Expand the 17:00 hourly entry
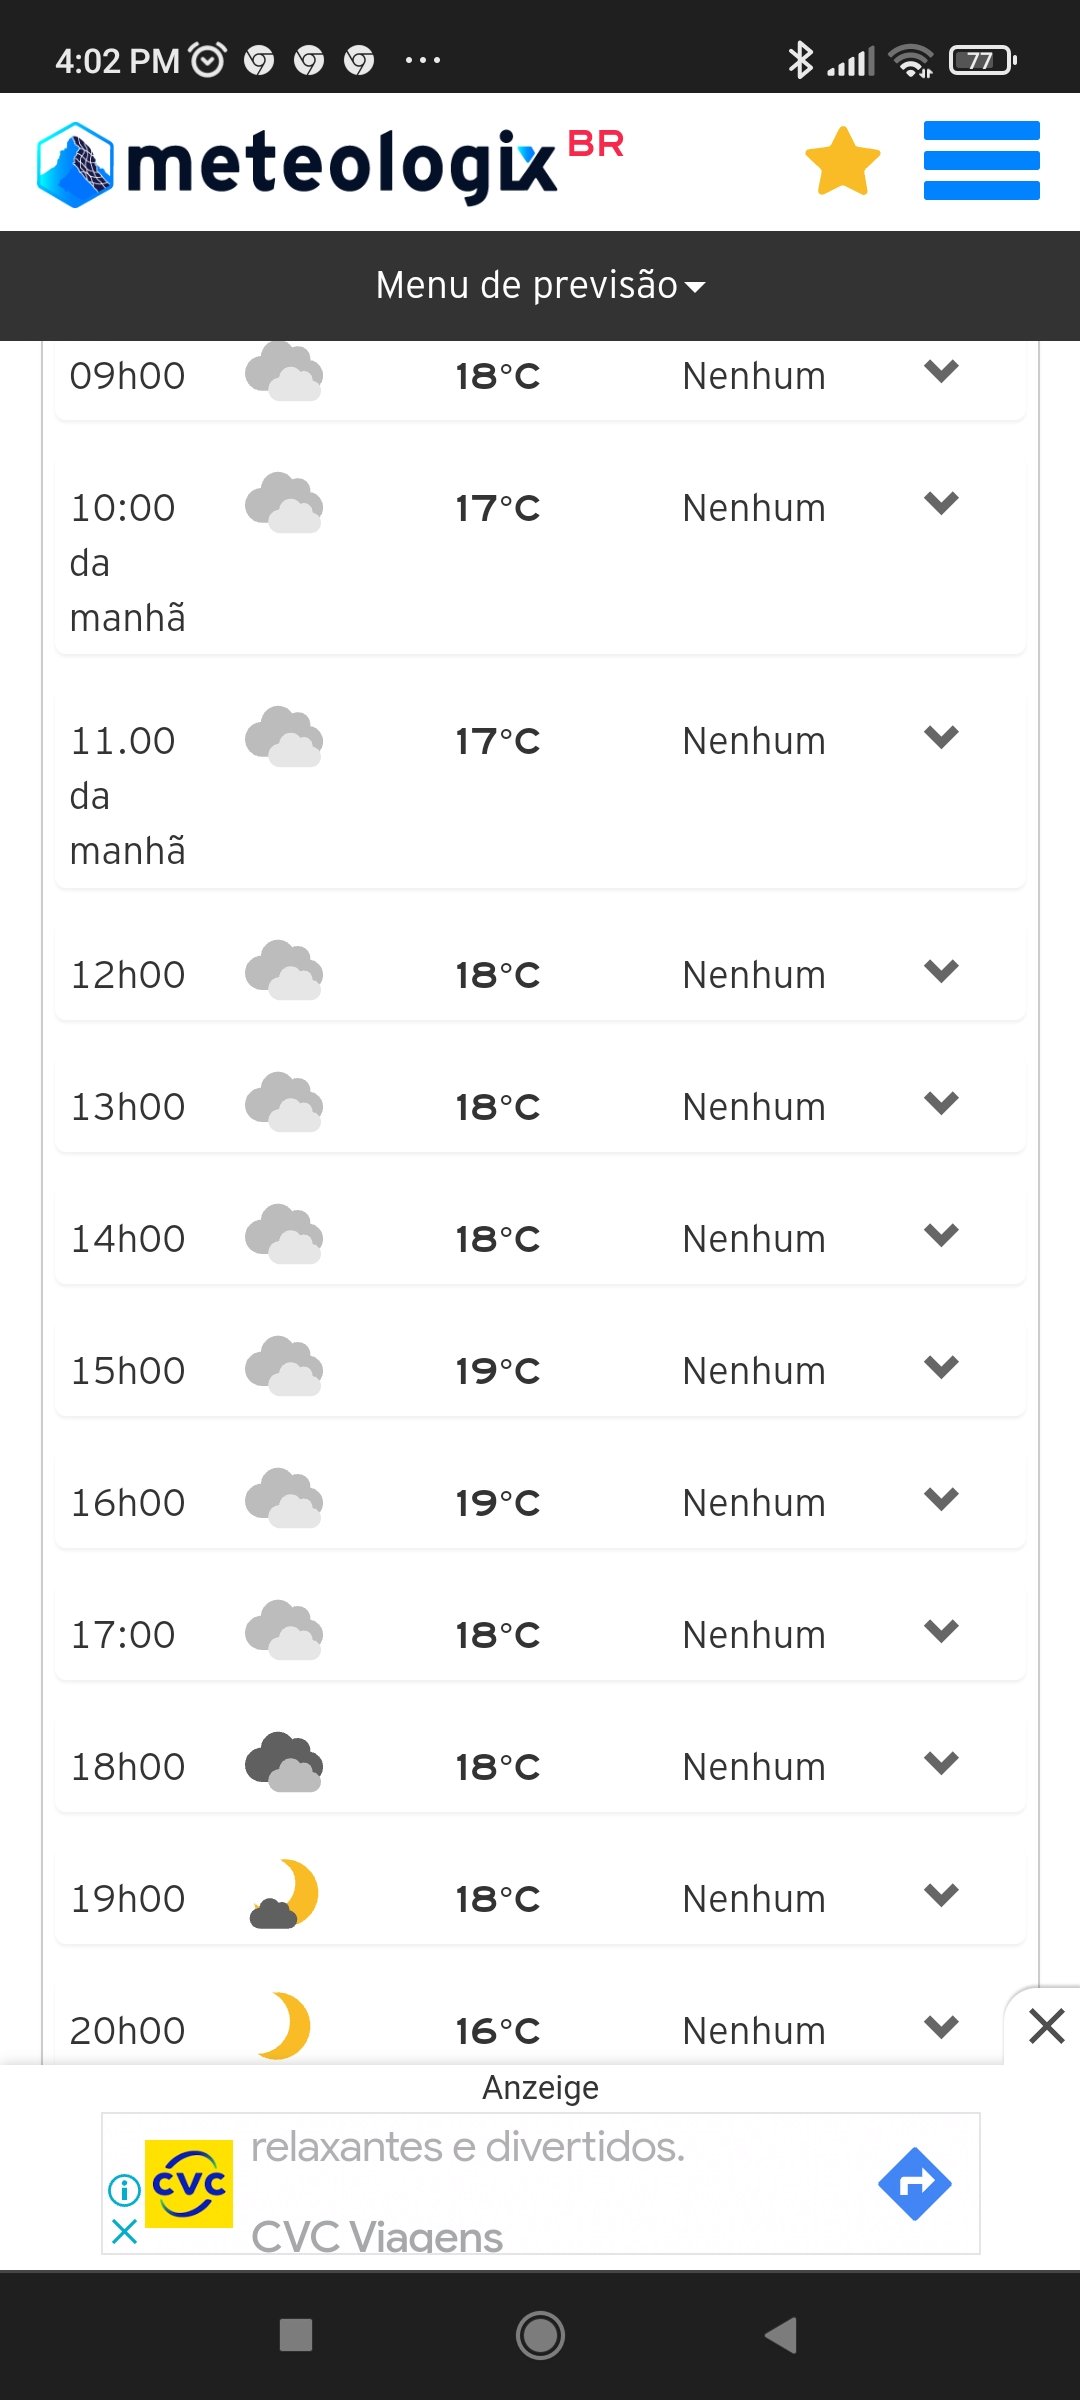Screen dimensions: 1080x2400 point(941,1631)
